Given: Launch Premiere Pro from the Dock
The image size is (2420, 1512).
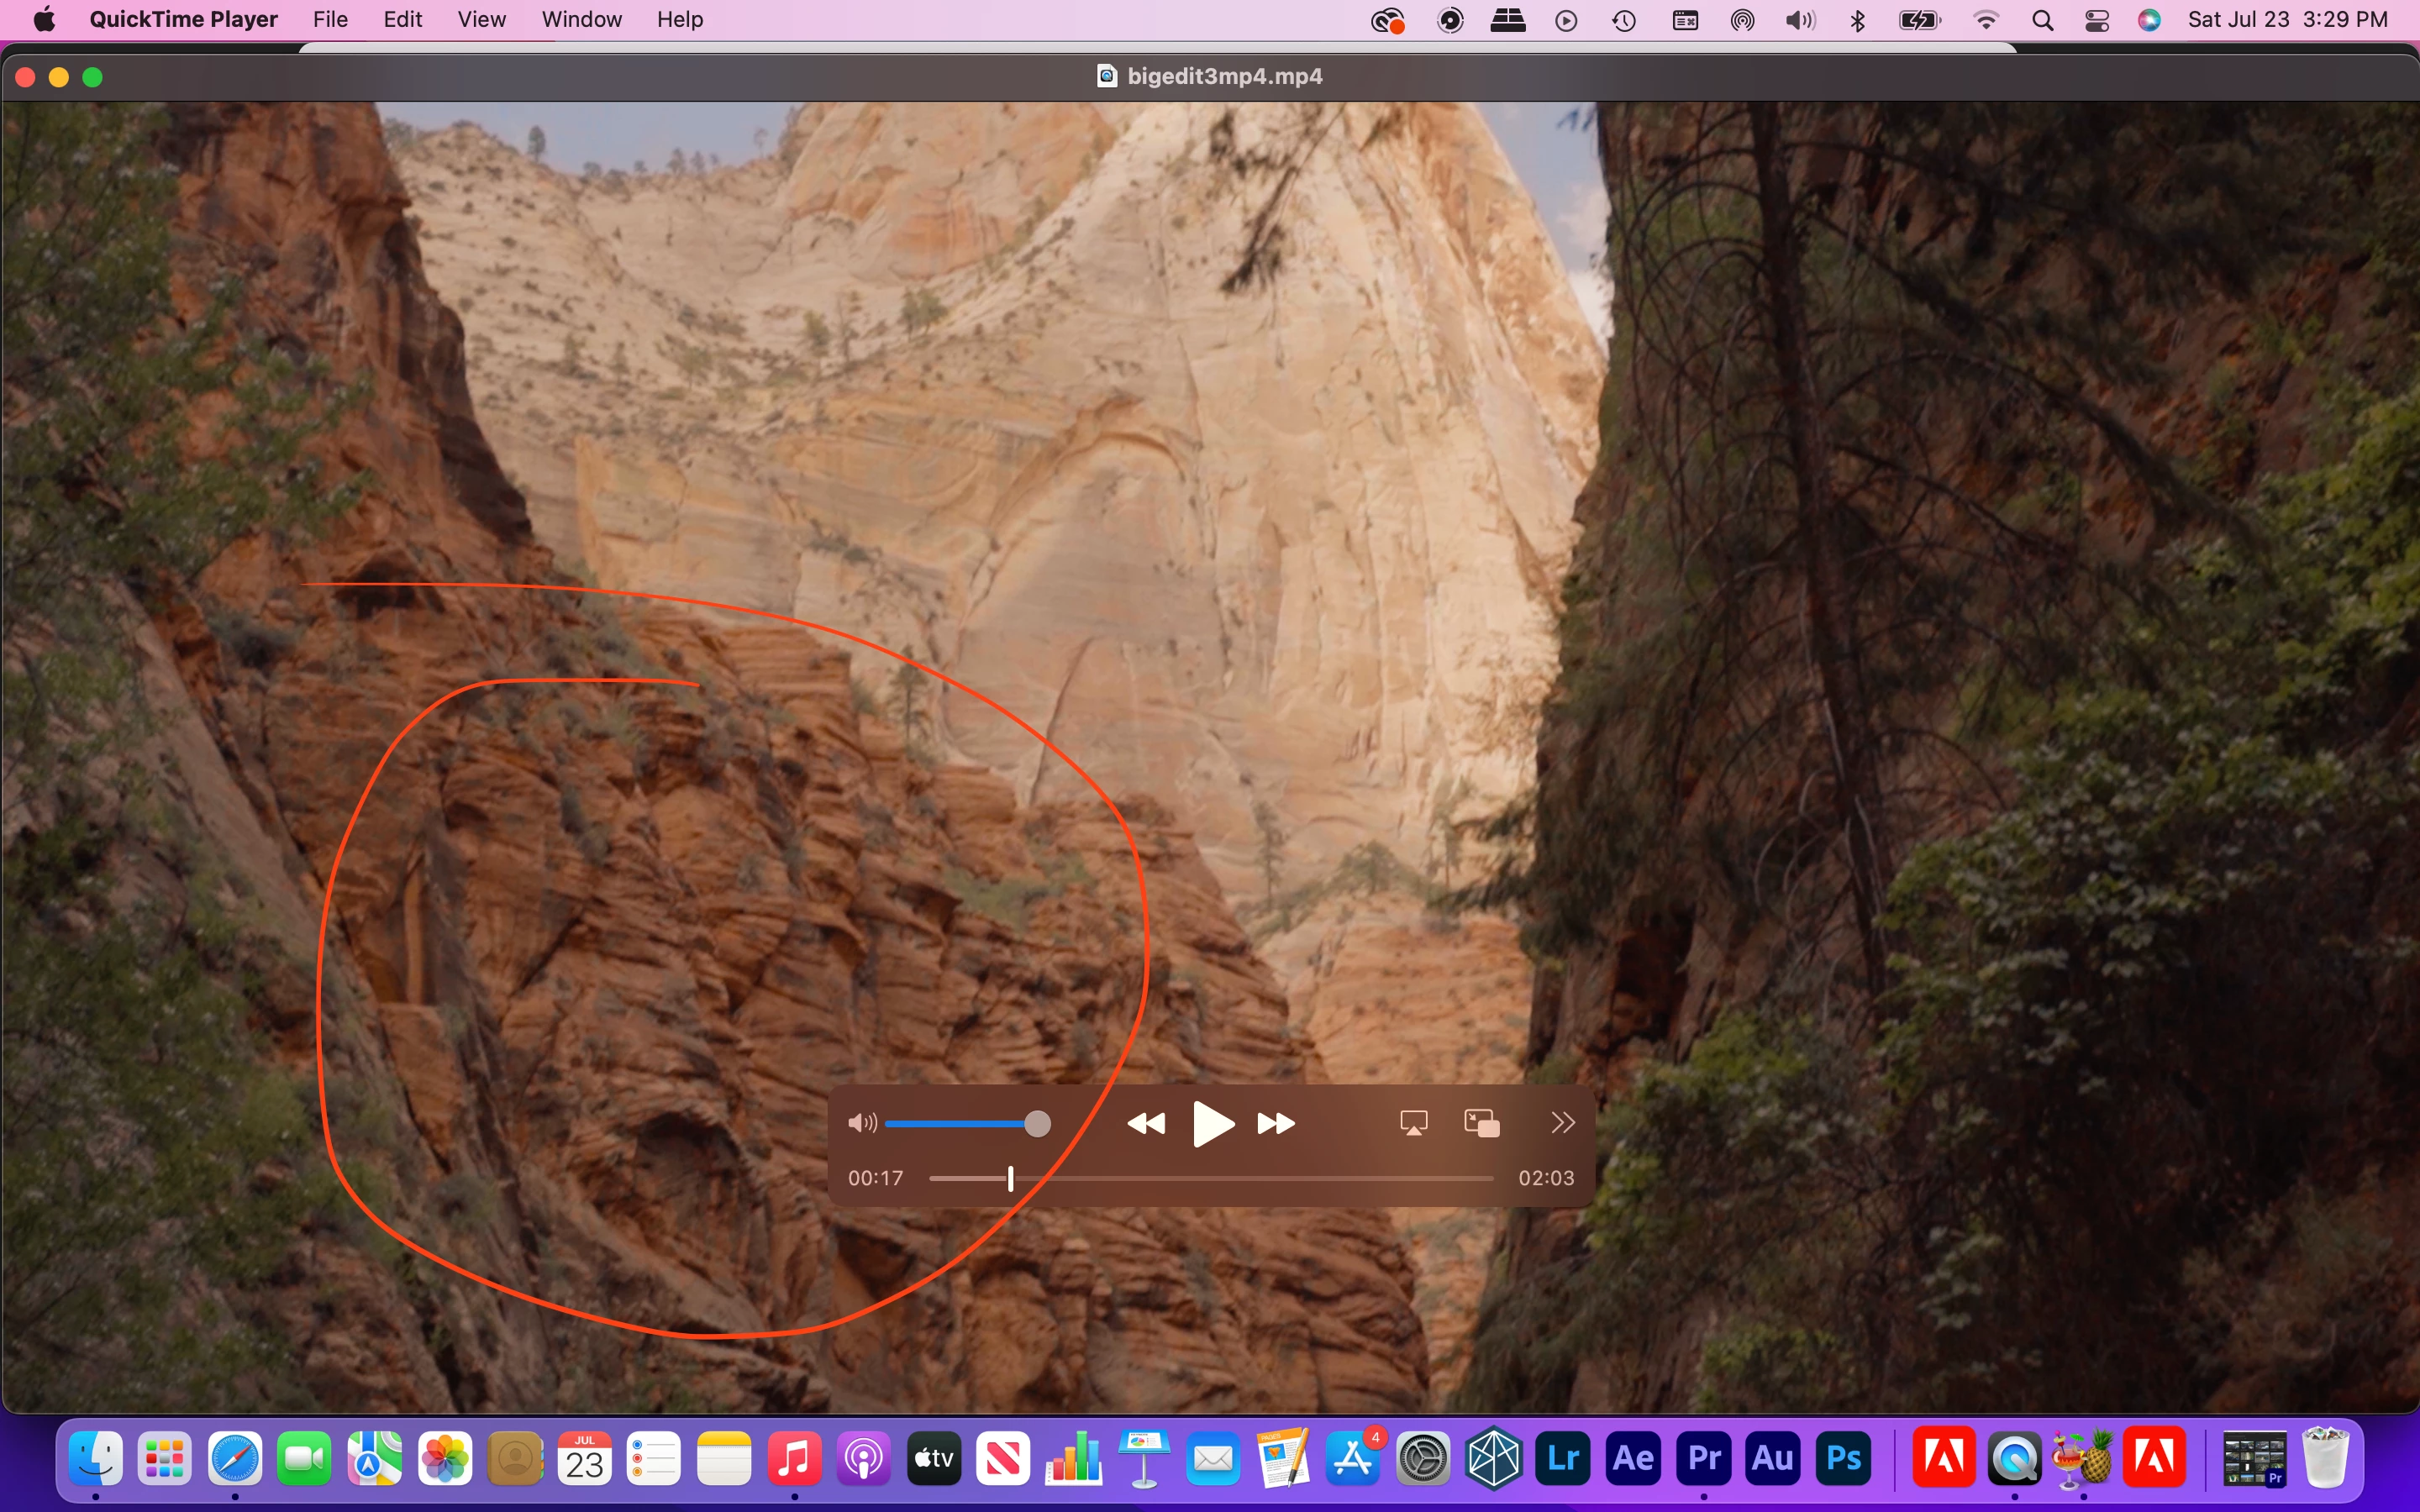Looking at the screenshot, I should [1703, 1458].
